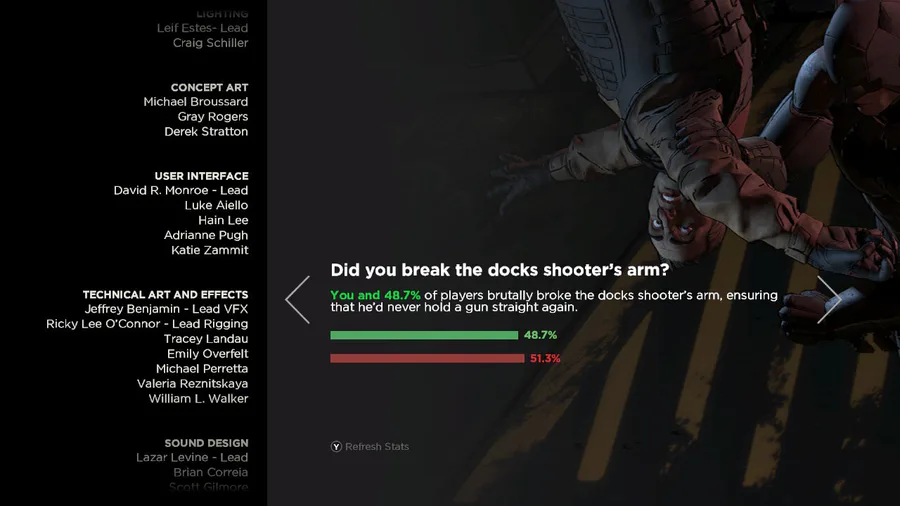The image size is (900, 506).
Task: Go to previous stat with left arrow
Action: click(x=297, y=299)
